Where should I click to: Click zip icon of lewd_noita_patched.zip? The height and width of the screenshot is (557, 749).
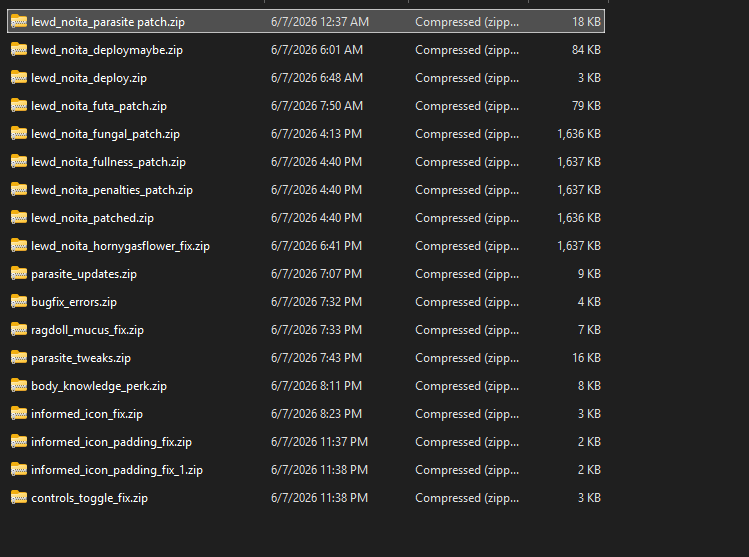[x=19, y=218]
